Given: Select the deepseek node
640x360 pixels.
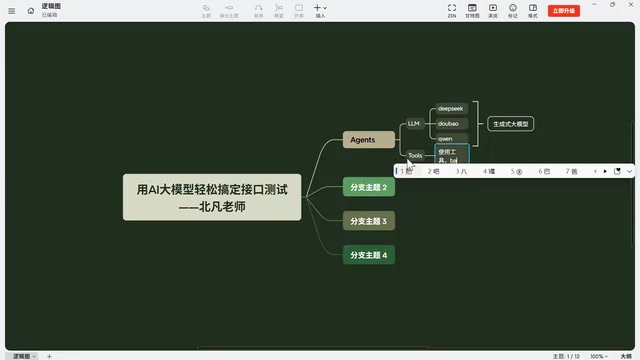Looking at the screenshot, I should point(451,109).
